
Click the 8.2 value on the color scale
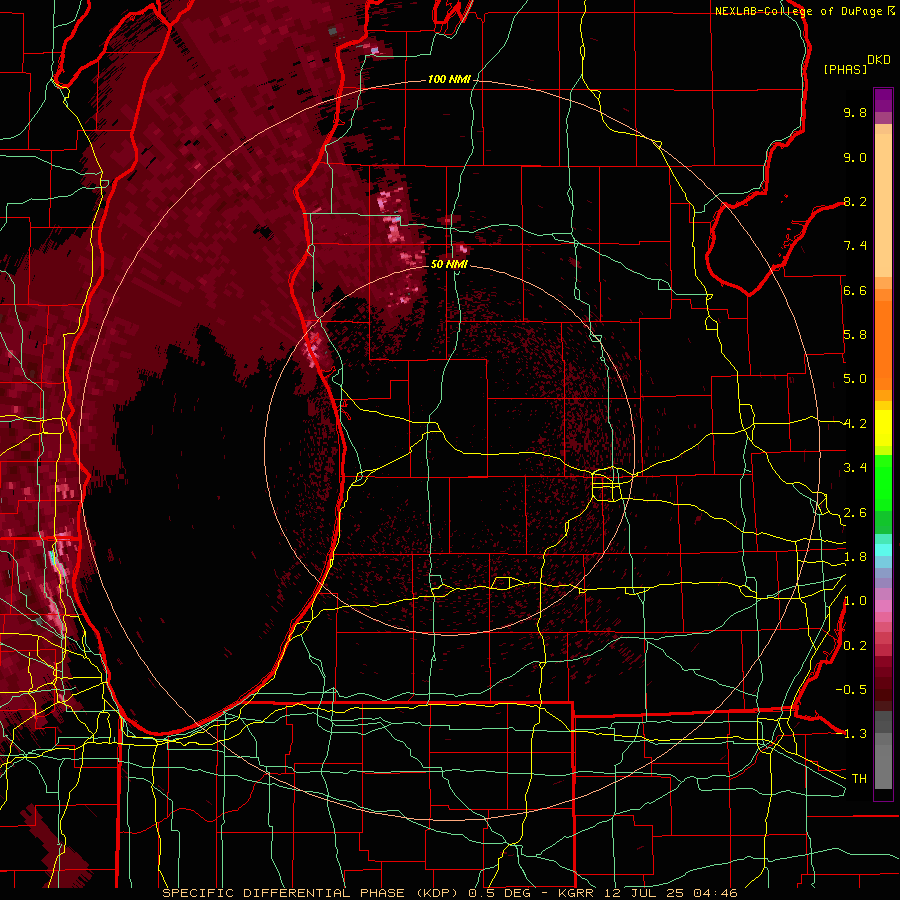tap(855, 201)
